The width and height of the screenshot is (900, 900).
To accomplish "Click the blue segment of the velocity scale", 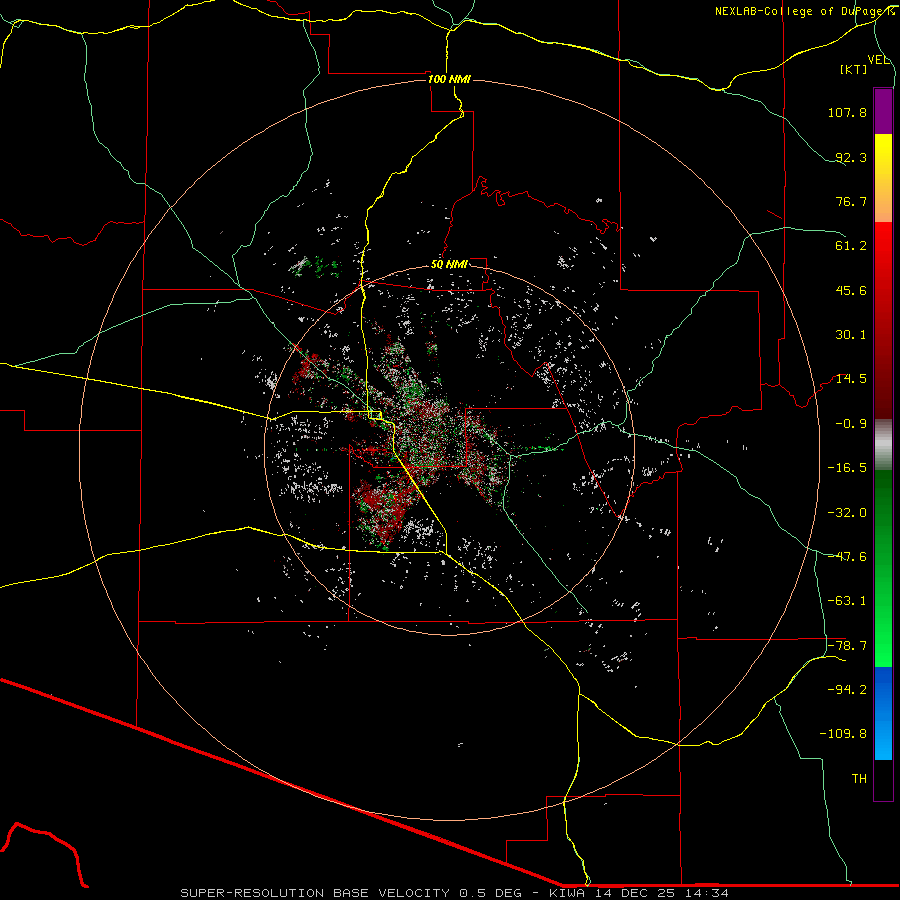I will [x=883, y=713].
